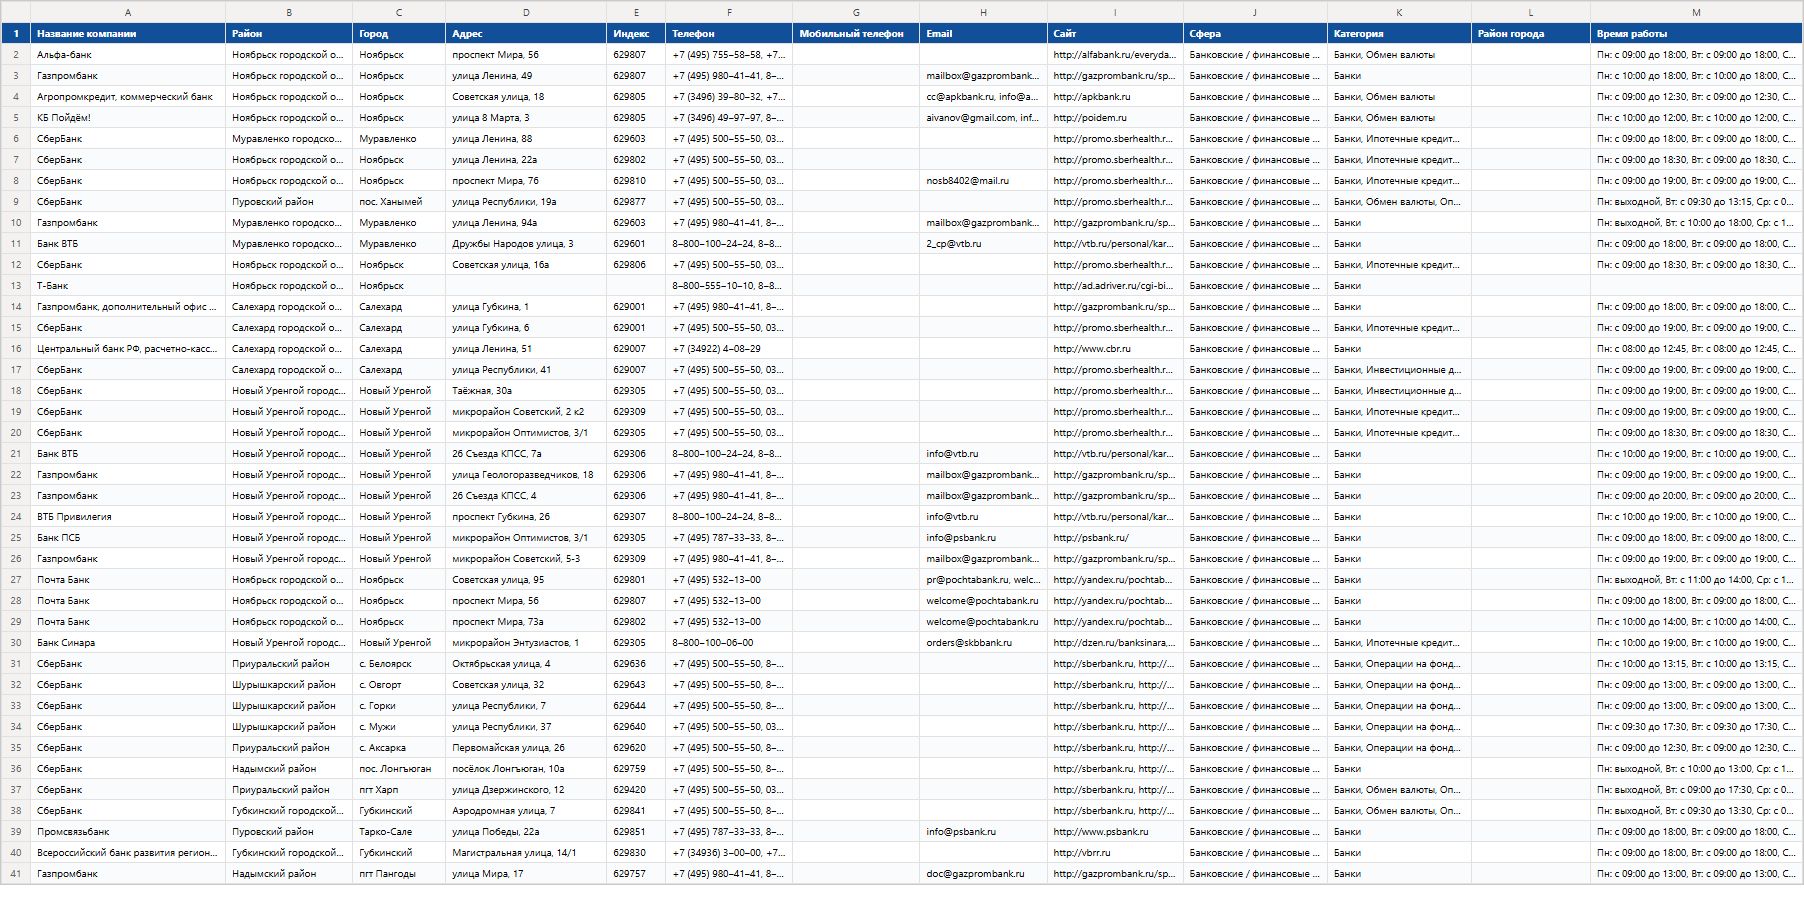This screenshot has width=1804, height=902.
Task: Click the site cell 'http://poidem.ru'
Action: 1115,118
